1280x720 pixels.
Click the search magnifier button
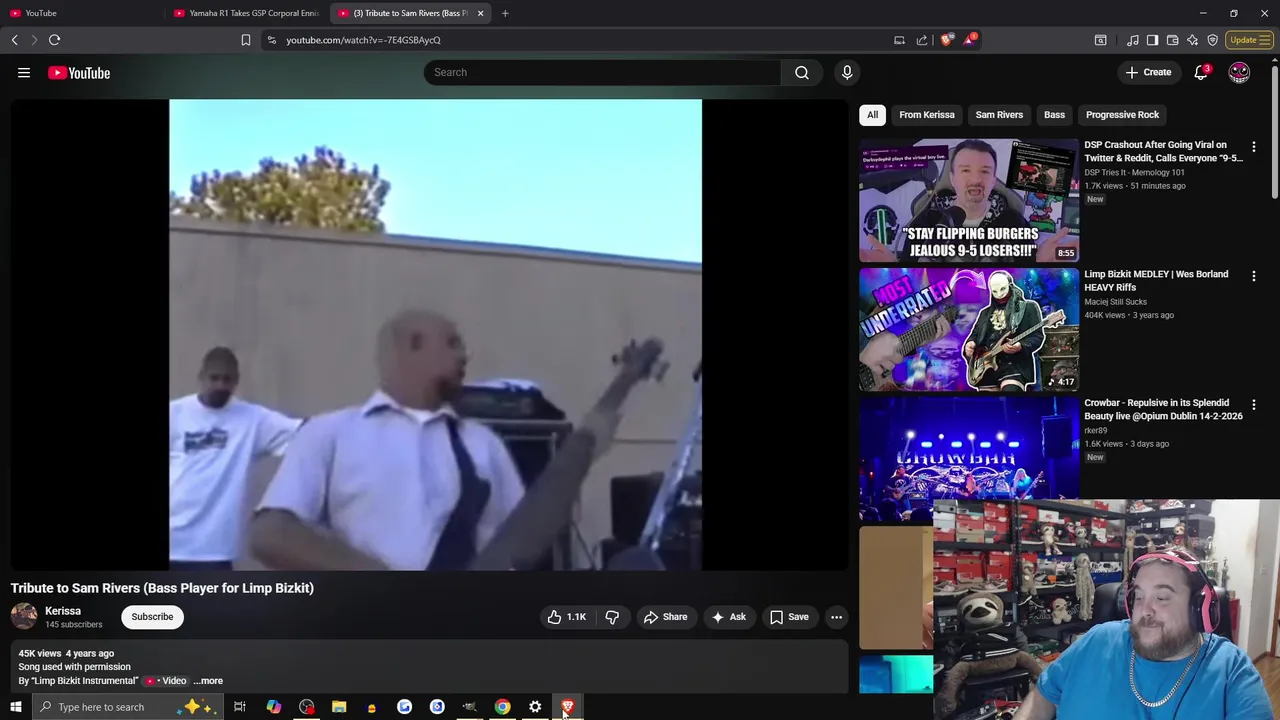coord(802,72)
